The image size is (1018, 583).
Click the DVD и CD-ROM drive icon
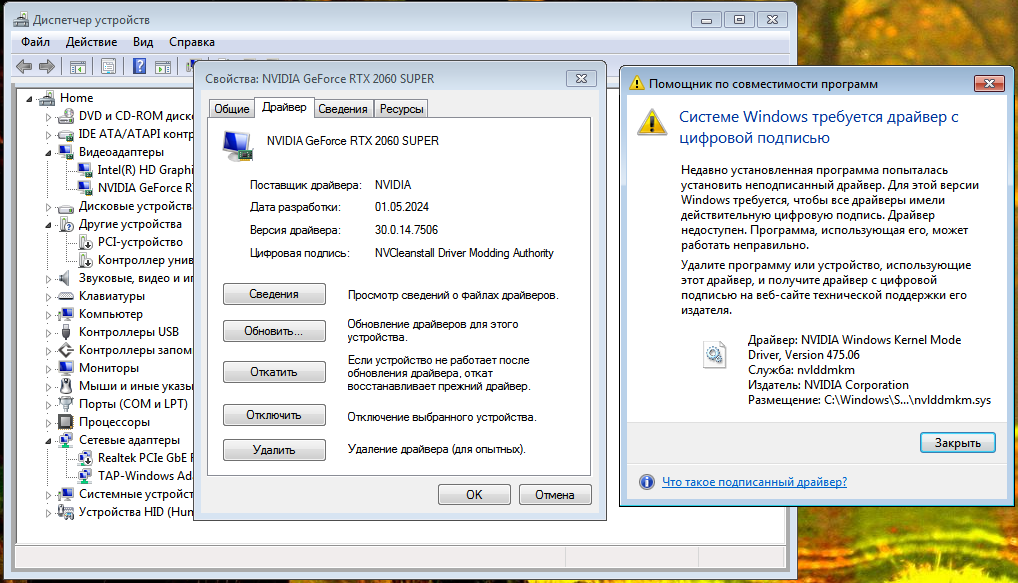[65, 116]
